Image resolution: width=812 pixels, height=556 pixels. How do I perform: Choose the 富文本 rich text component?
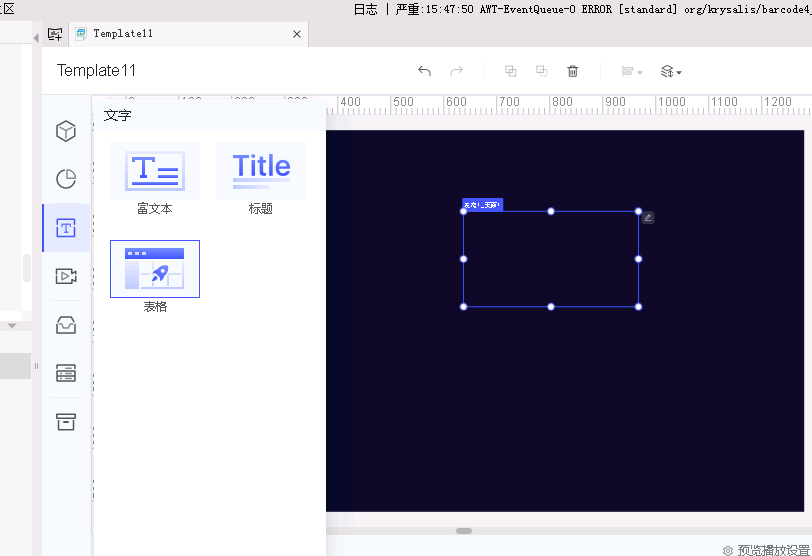point(155,179)
